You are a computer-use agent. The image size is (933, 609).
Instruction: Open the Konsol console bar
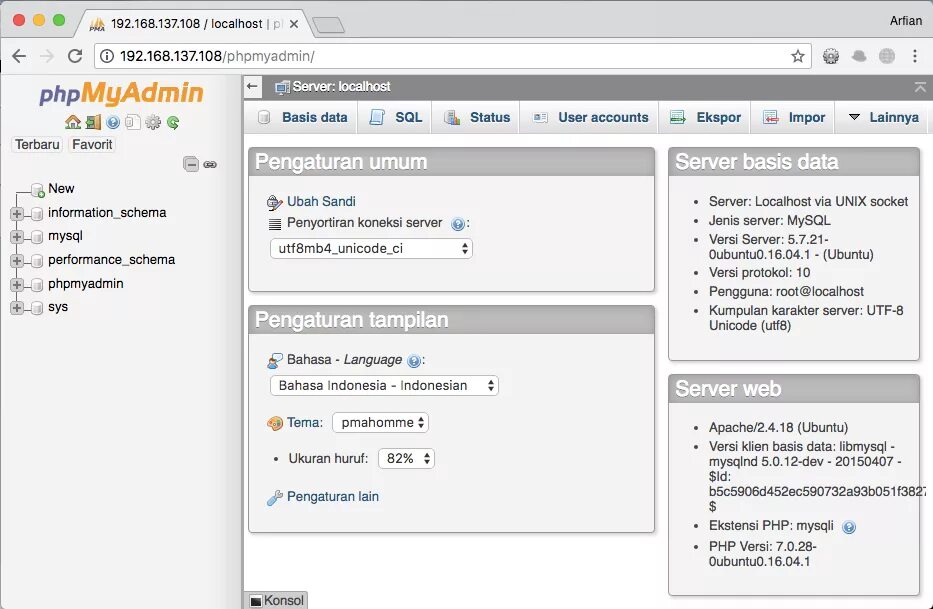click(x=277, y=600)
